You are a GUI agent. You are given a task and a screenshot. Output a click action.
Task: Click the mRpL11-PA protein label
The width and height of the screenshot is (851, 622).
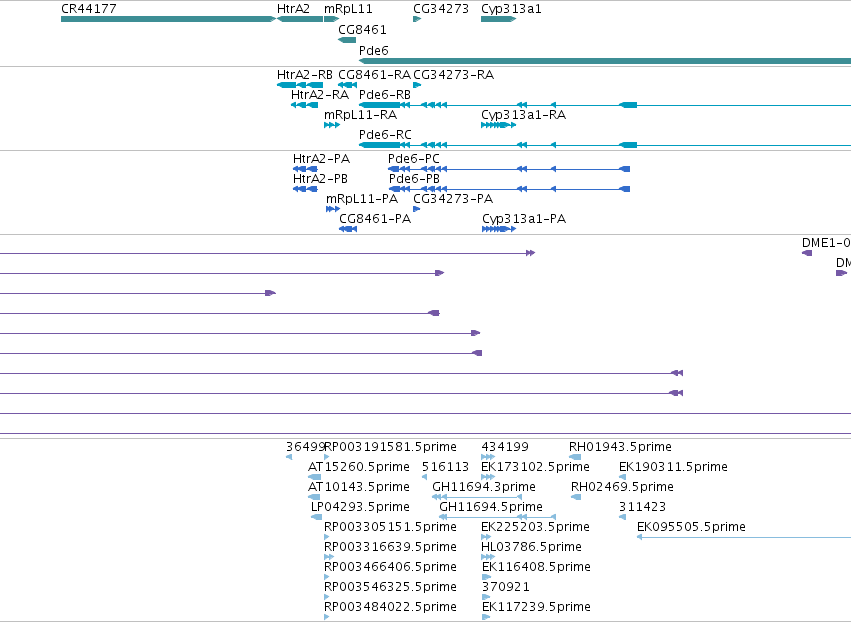pos(361,199)
